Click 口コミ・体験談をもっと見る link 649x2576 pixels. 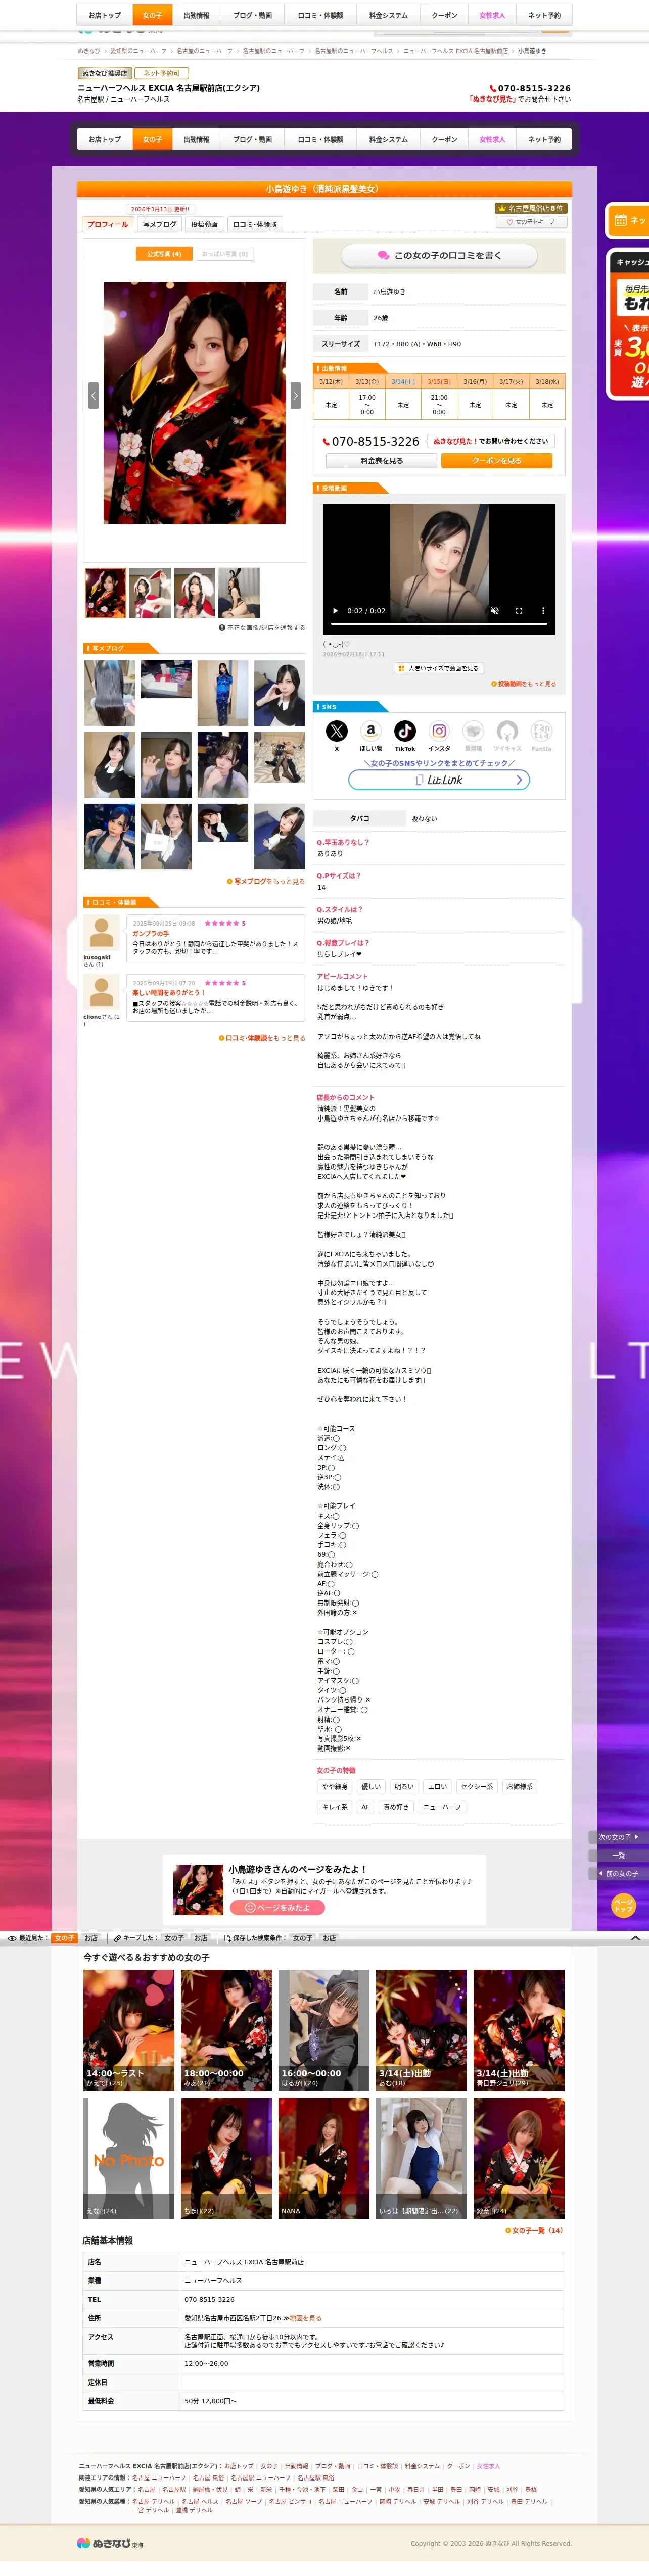click(262, 1038)
